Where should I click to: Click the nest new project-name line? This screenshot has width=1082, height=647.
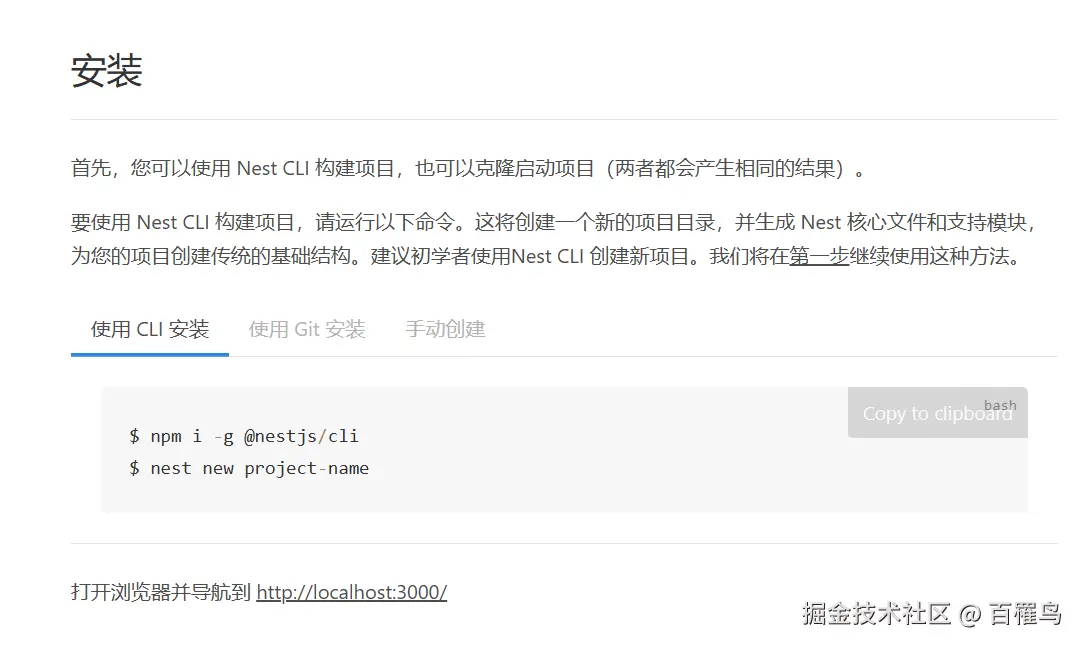248,468
